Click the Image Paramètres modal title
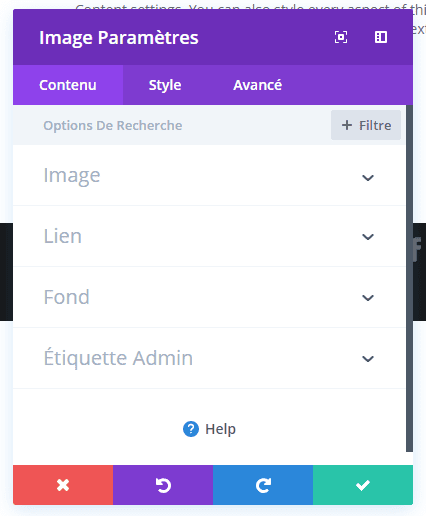This screenshot has height=516, width=426. click(119, 38)
